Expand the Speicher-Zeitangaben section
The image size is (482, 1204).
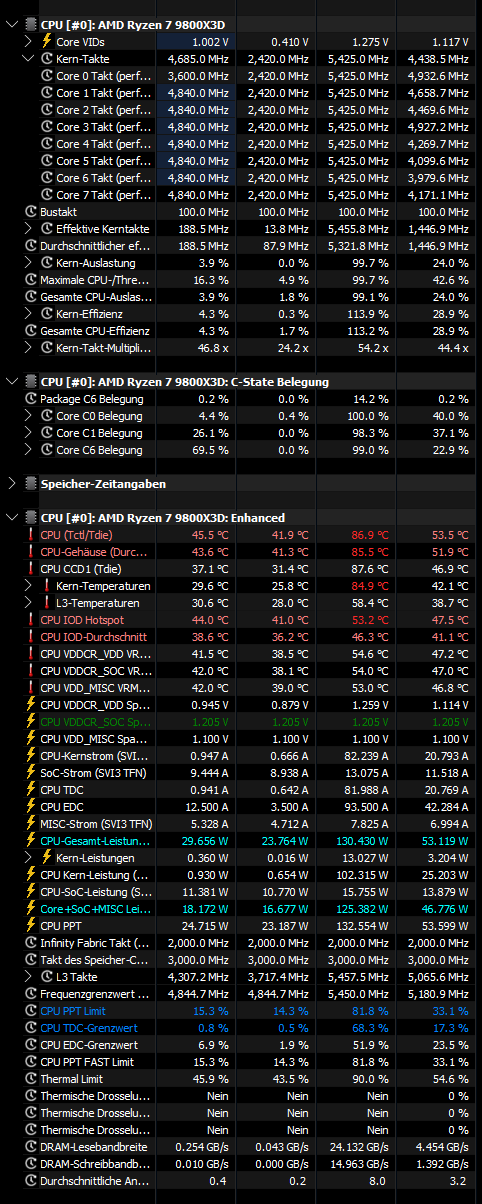point(12,483)
